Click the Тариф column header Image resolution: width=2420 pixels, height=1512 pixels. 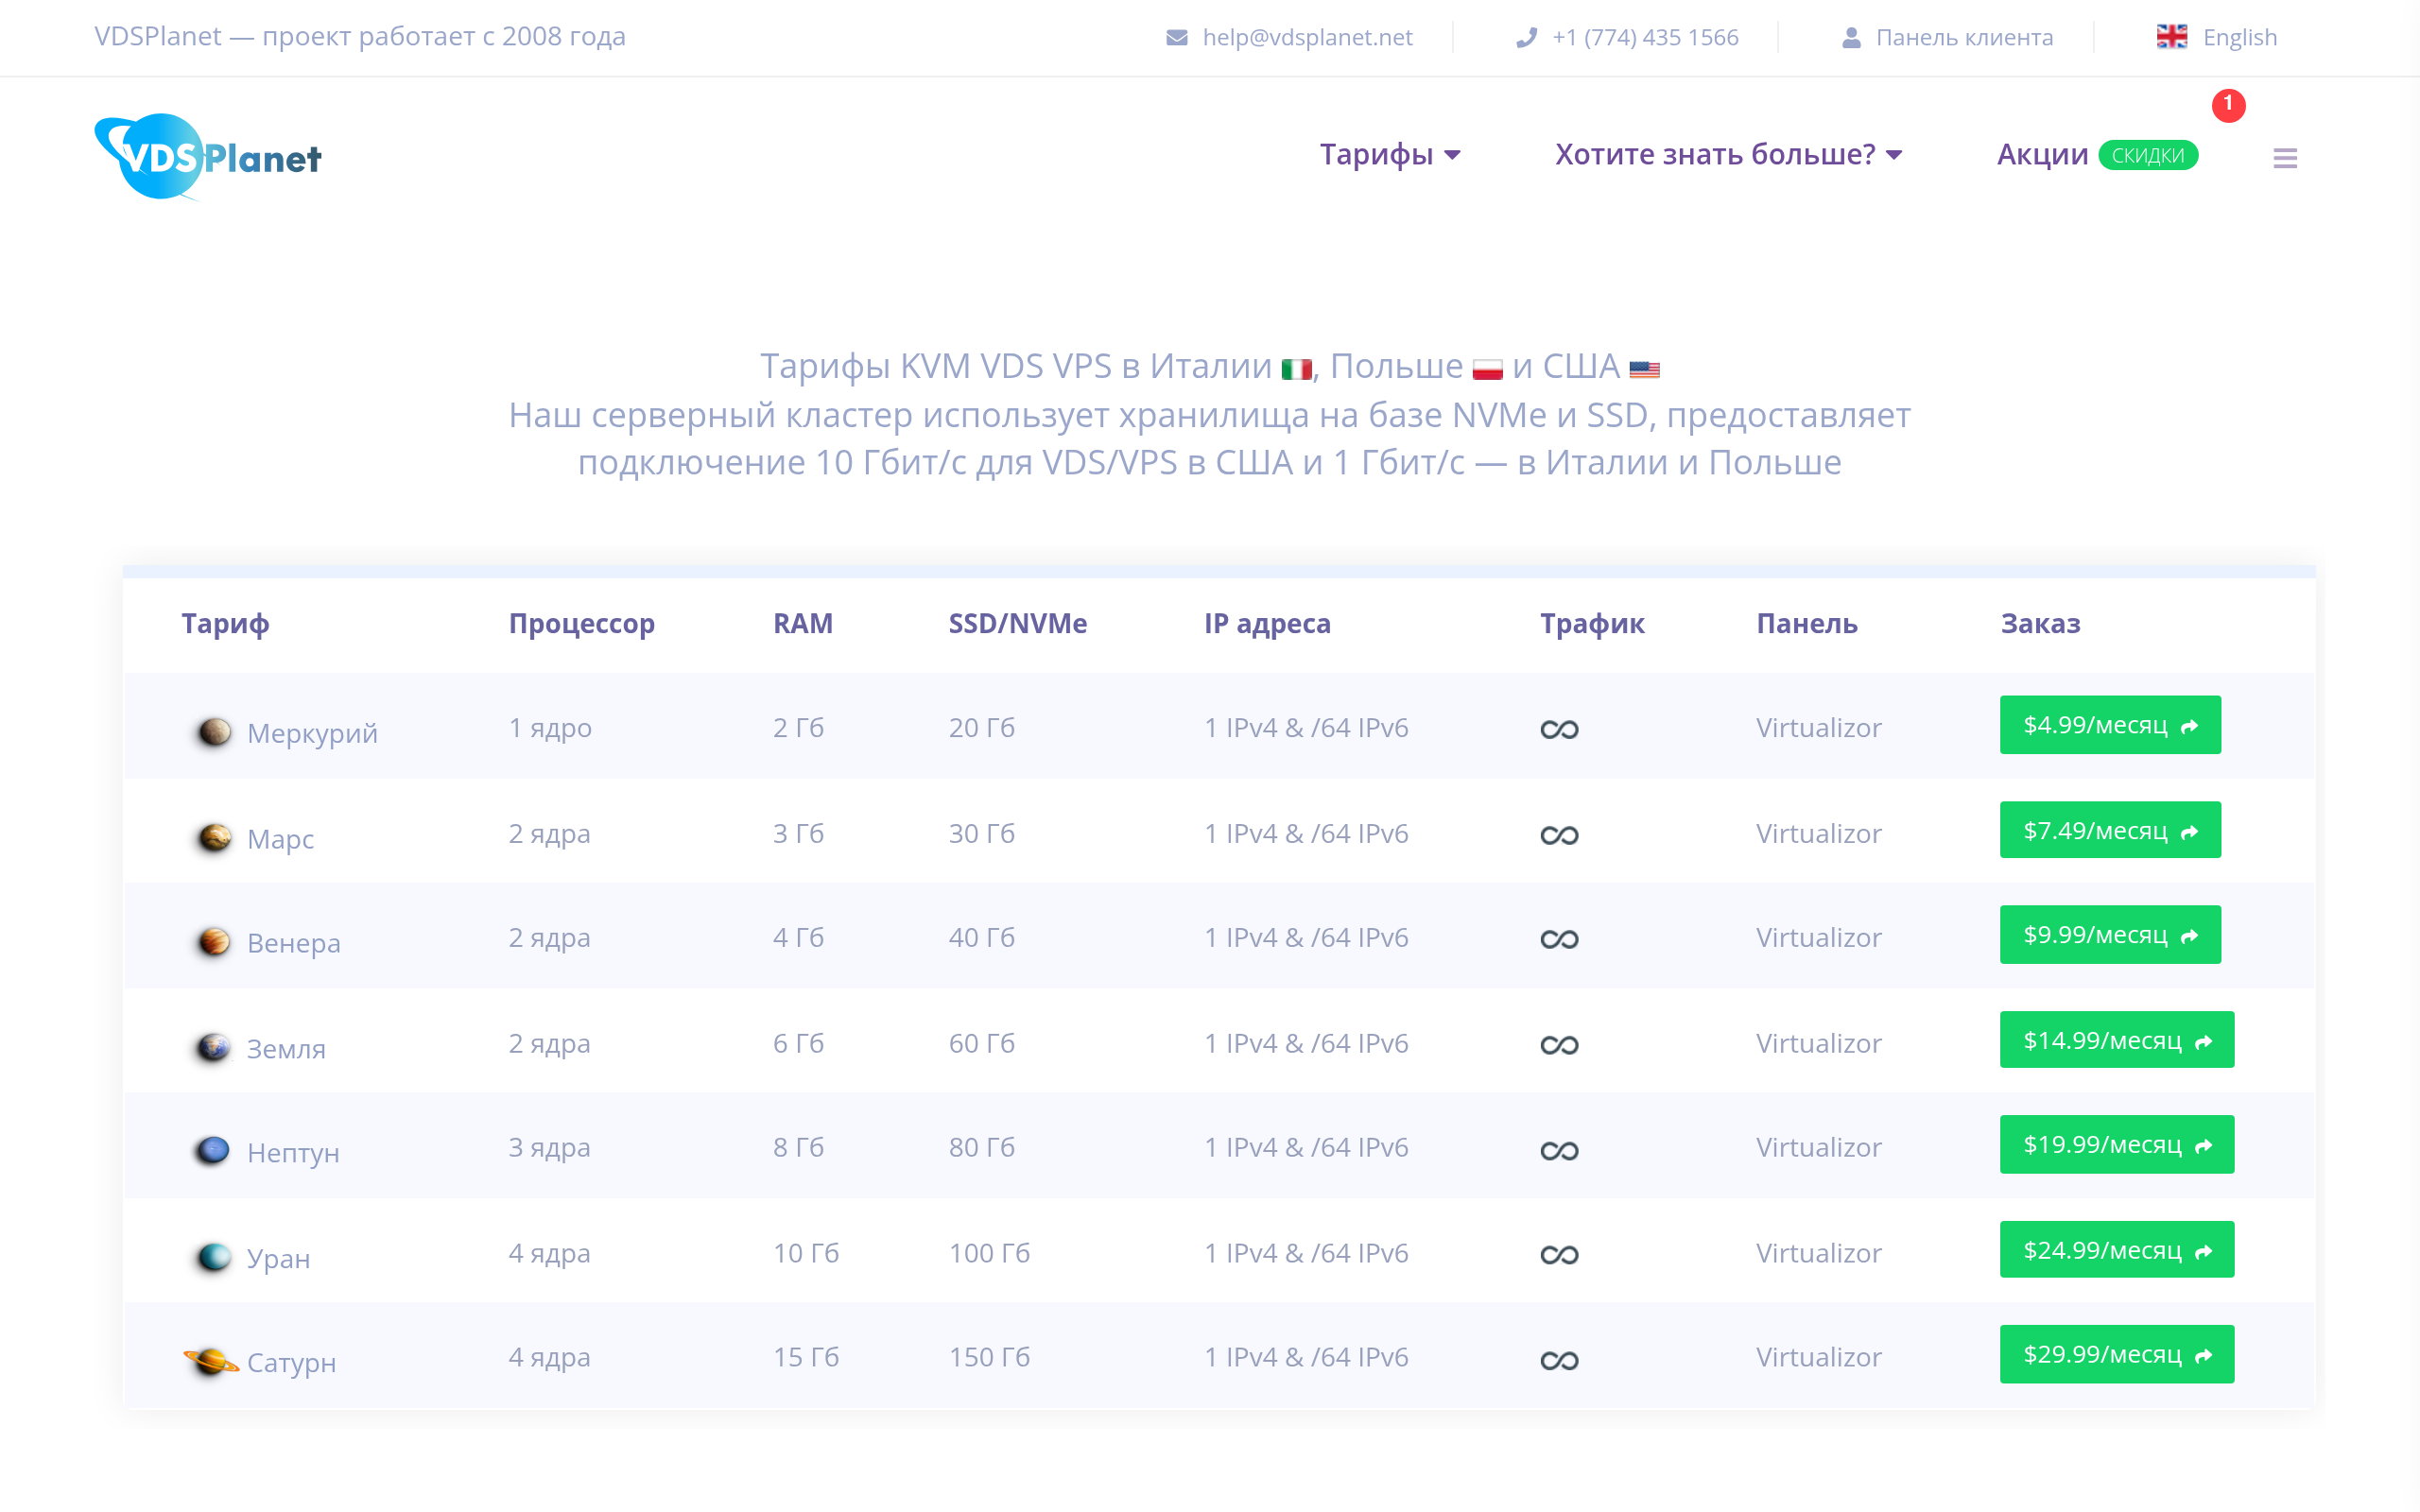[225, 624]
